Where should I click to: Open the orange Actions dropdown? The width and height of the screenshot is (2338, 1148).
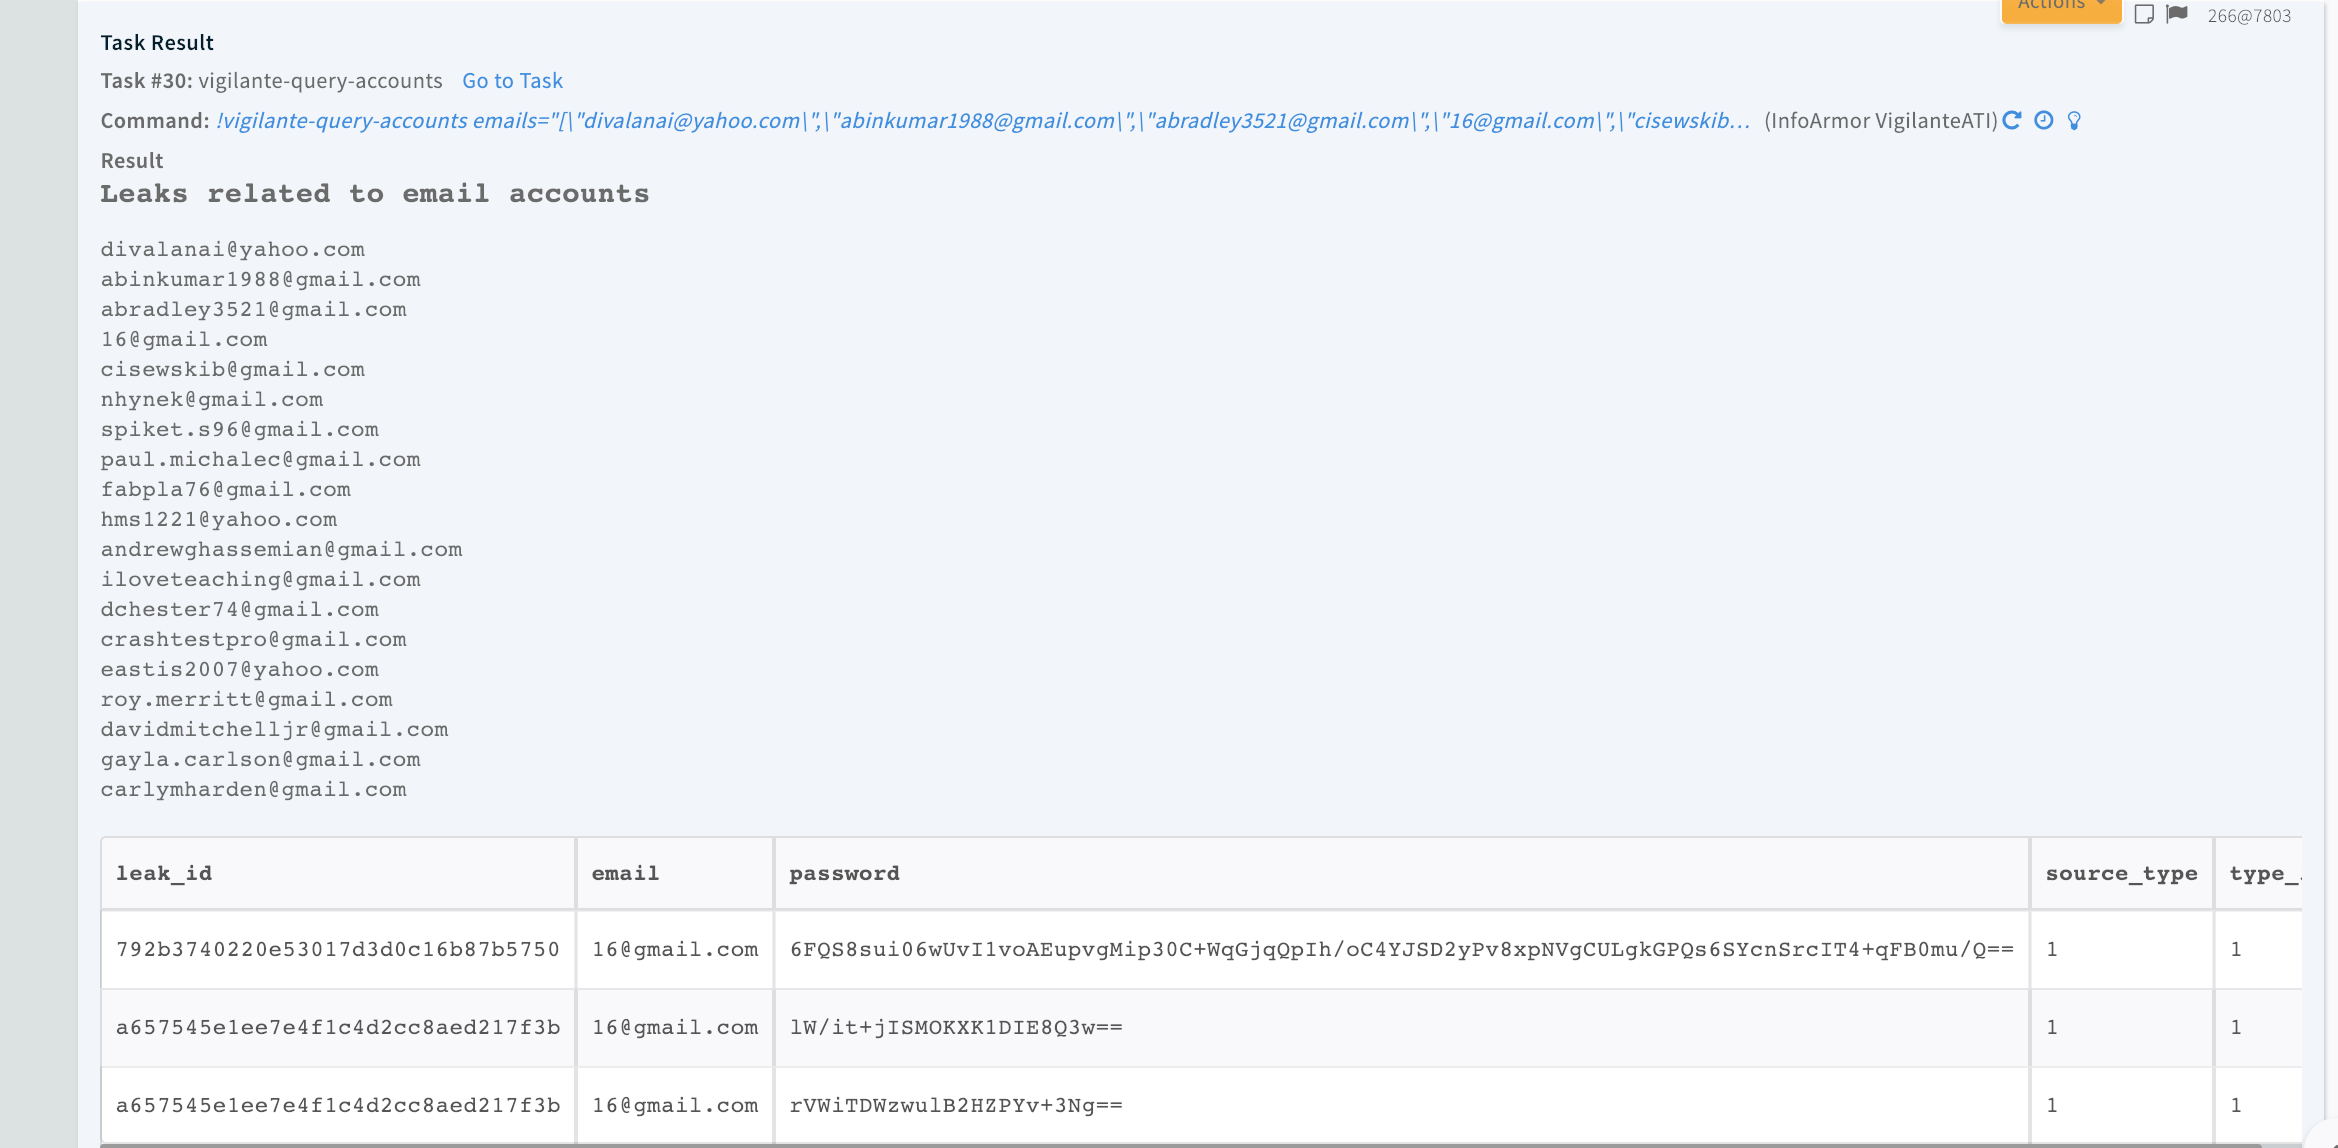(x=2060, y=8)
